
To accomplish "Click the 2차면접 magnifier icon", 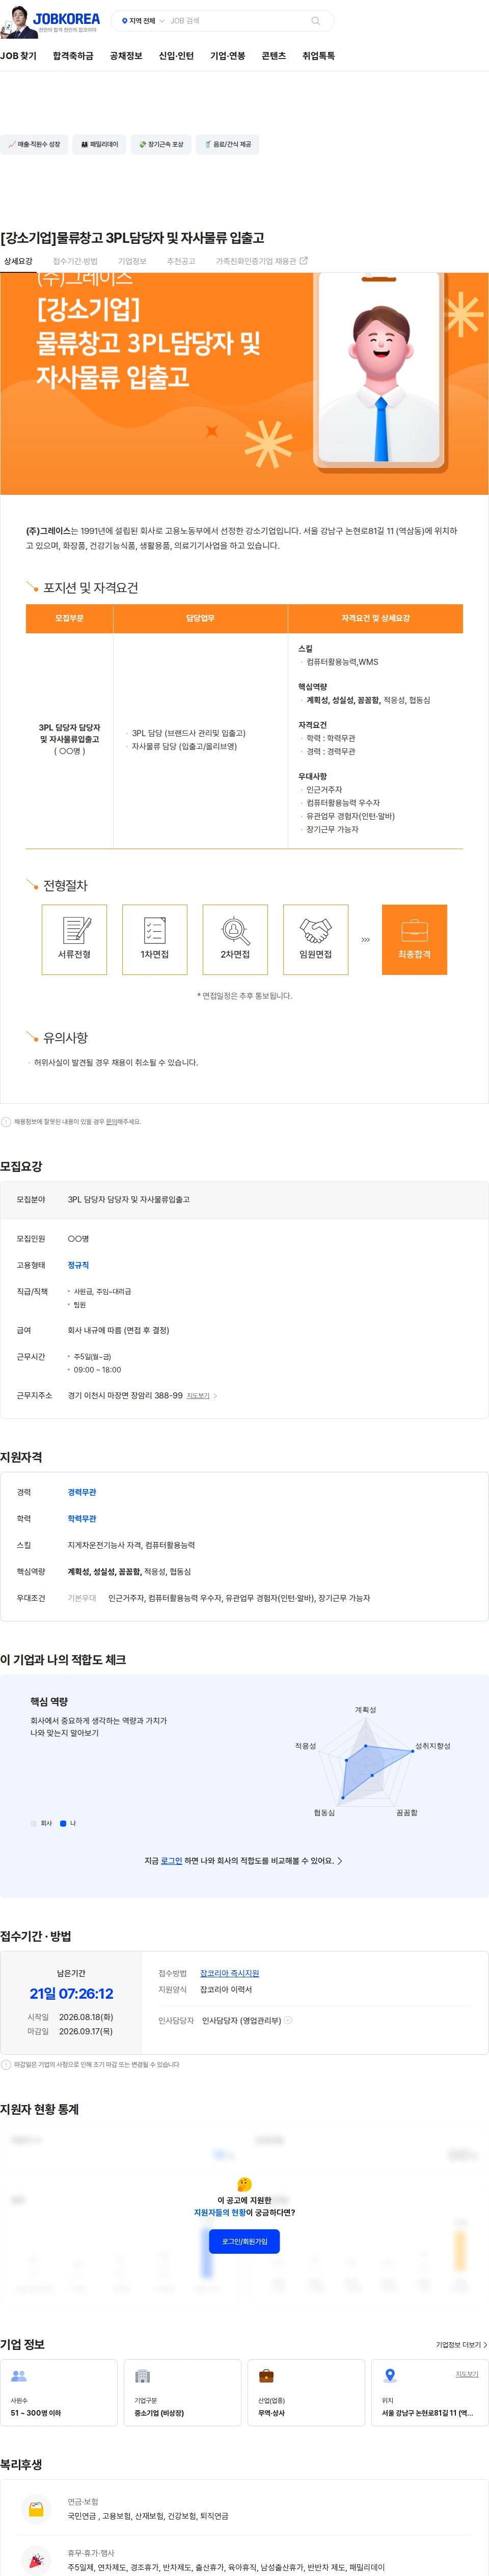I will pos(235,930).
